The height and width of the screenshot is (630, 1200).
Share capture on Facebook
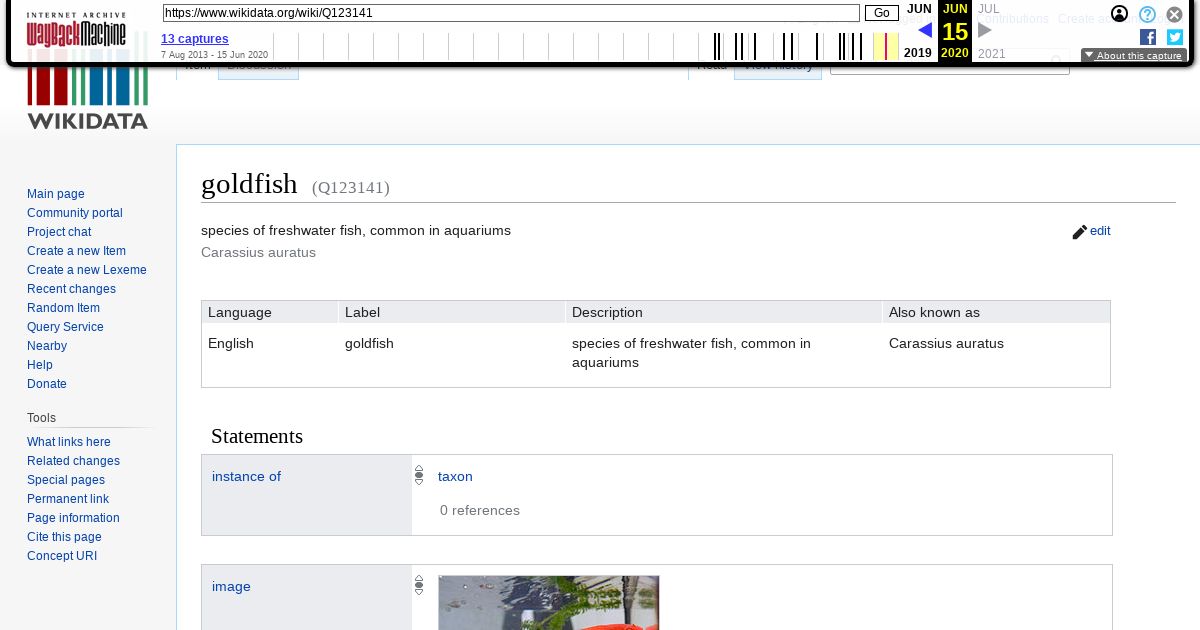click(x=1148, y=37)
